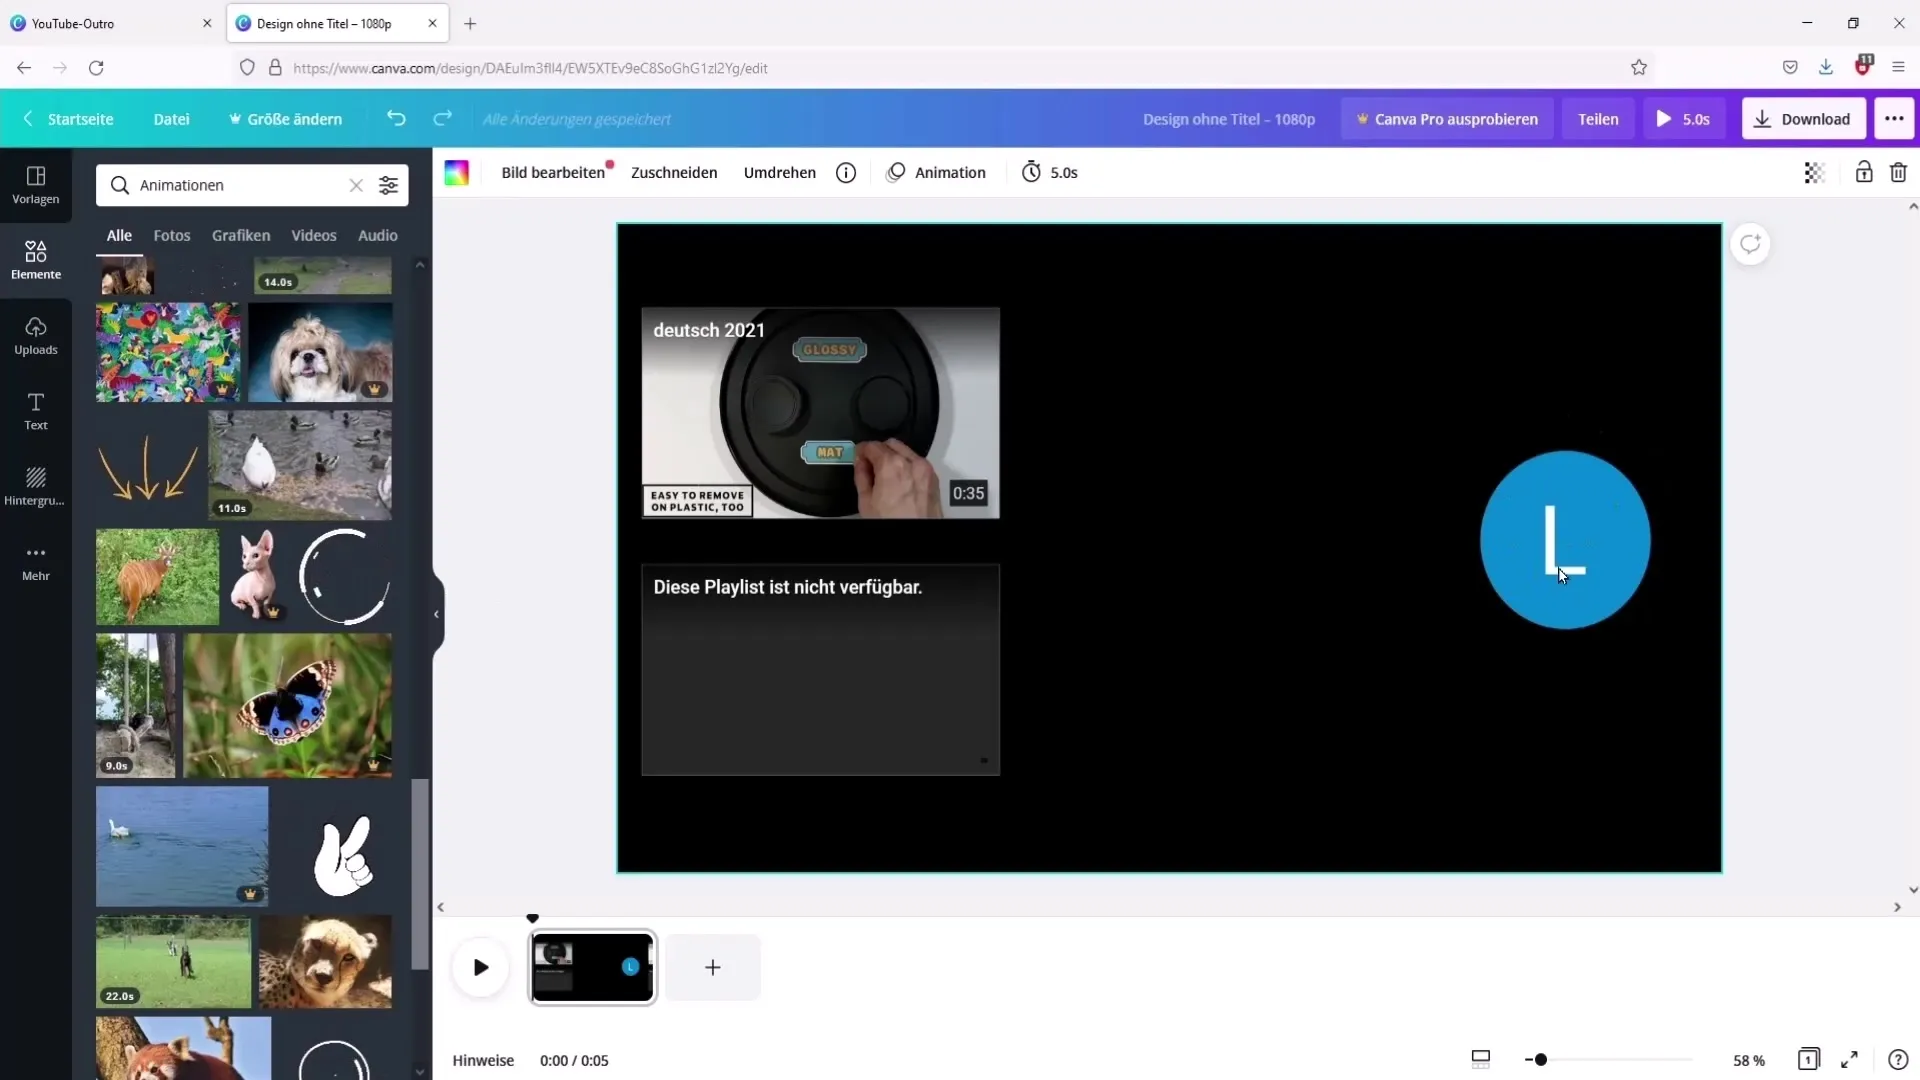
Task: Pick the white peace hand graphic
Action: [343, 856]
